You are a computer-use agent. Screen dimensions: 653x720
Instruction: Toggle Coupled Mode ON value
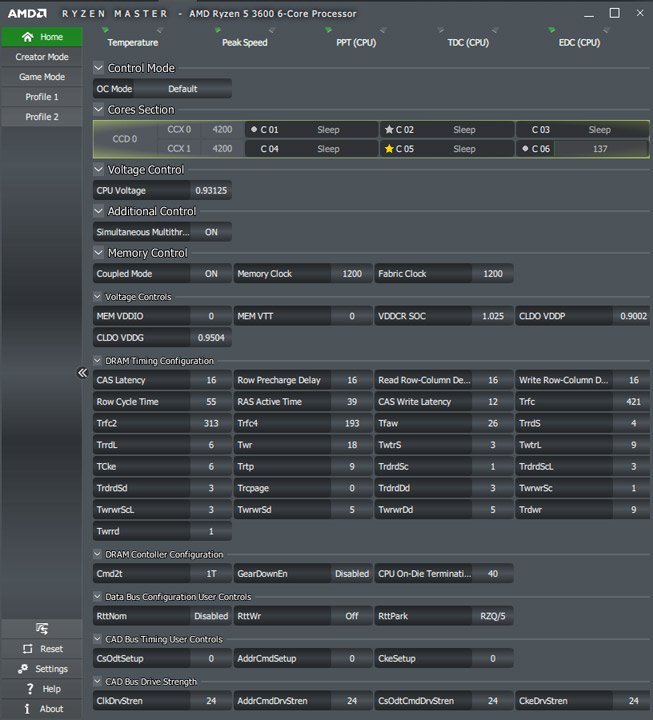point(211,274)
